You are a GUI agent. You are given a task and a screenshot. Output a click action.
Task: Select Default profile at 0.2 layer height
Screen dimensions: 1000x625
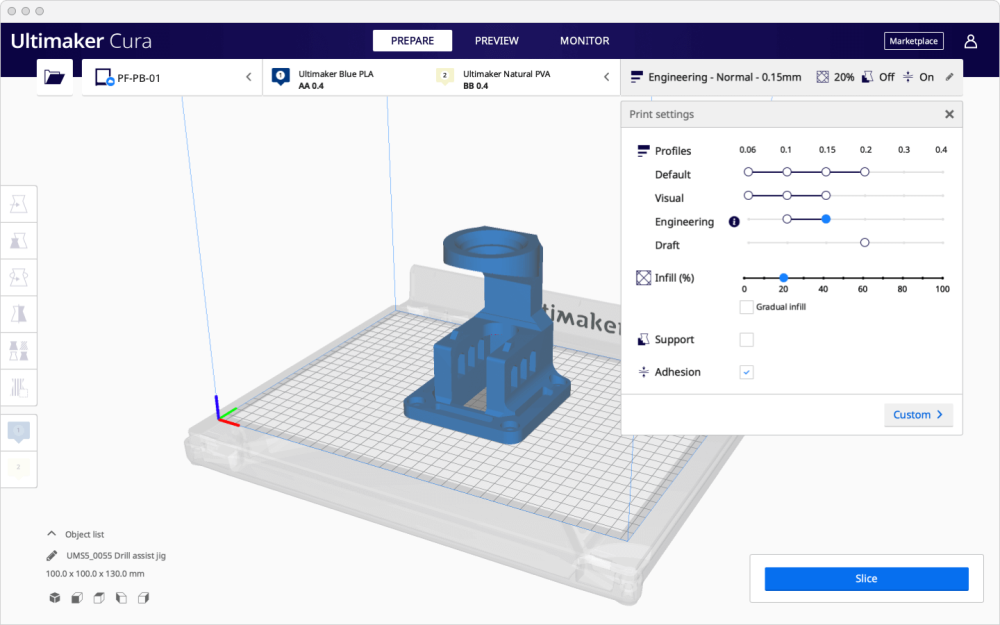pos(864,172)
